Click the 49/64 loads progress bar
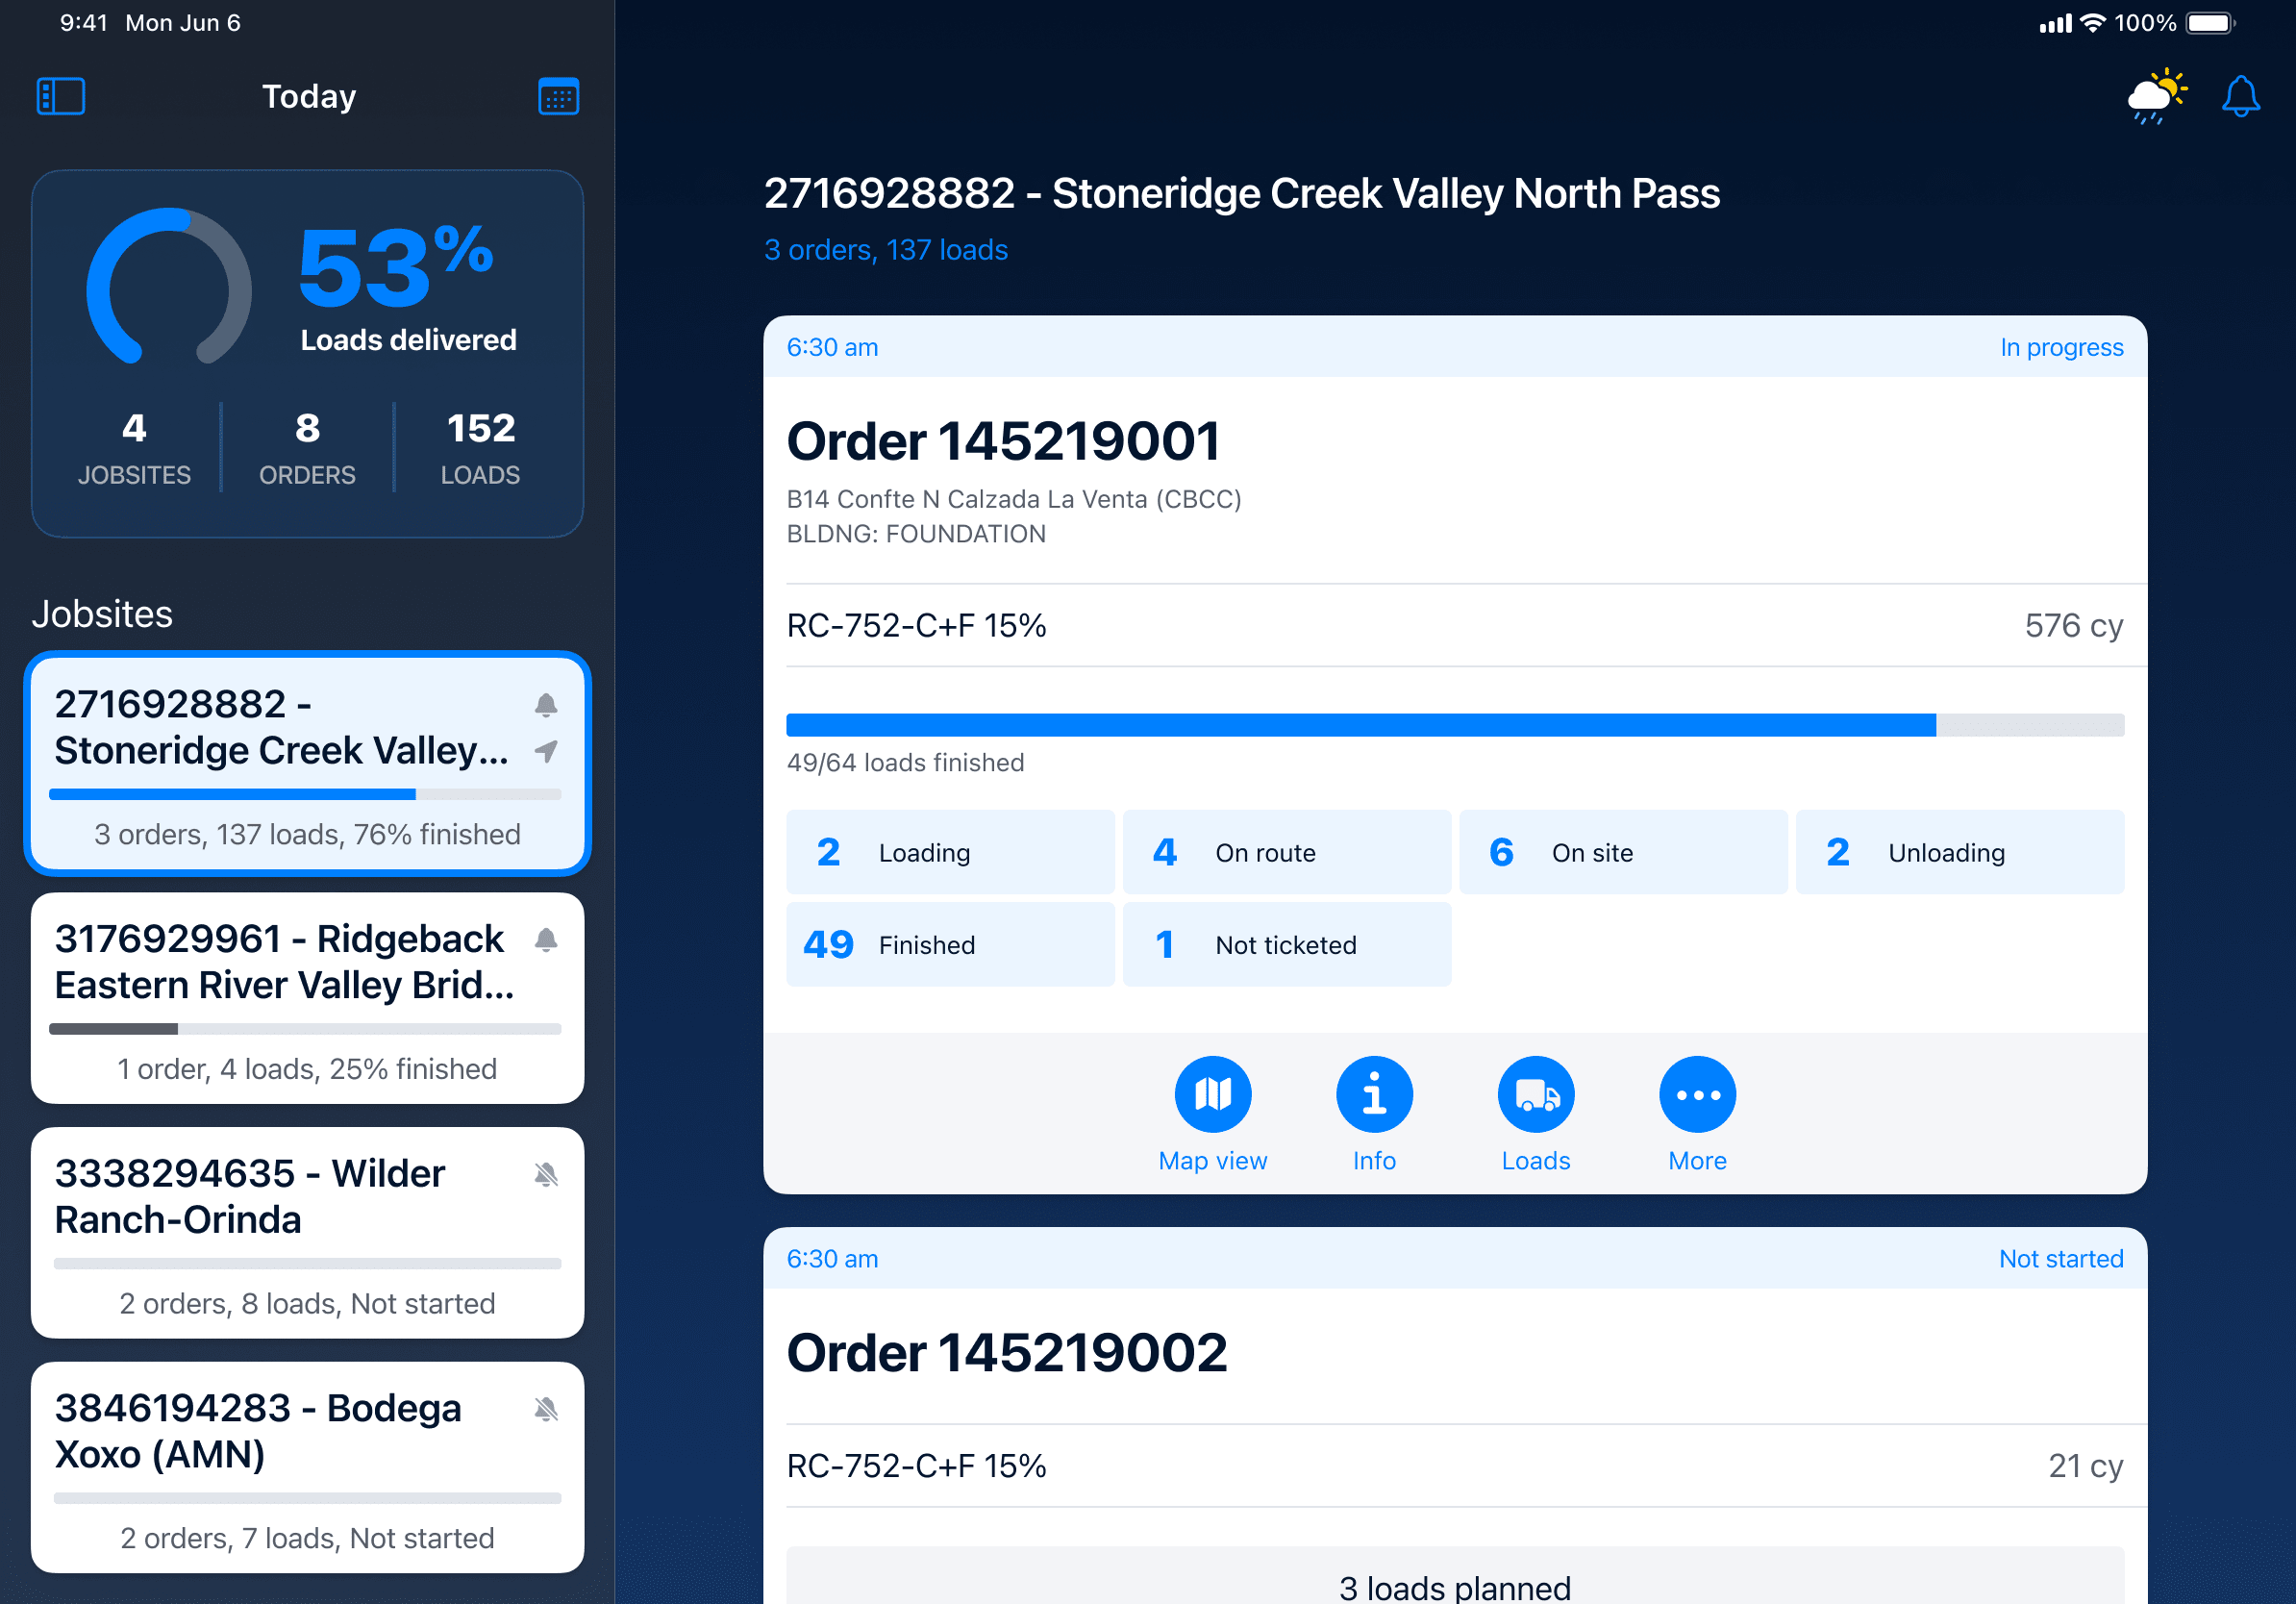Image resolution: width=2296 pixels, height=1604 pixels. [1455, 725]
